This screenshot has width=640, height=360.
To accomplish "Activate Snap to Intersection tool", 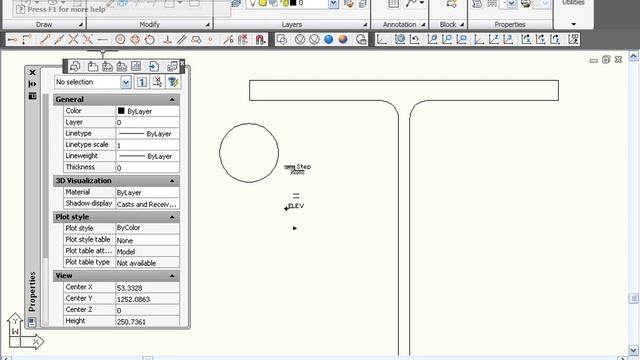I will [x=73, y=40].
